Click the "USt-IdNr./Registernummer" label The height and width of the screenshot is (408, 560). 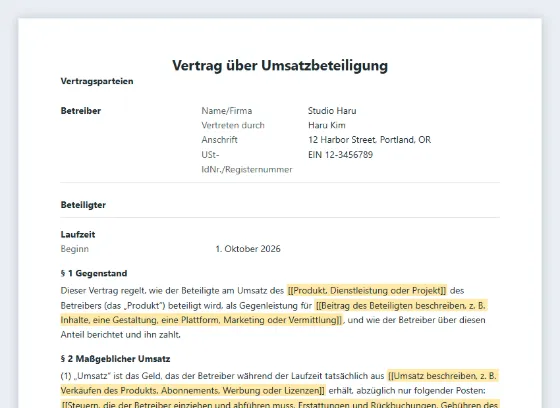click(x=247, y=162)
